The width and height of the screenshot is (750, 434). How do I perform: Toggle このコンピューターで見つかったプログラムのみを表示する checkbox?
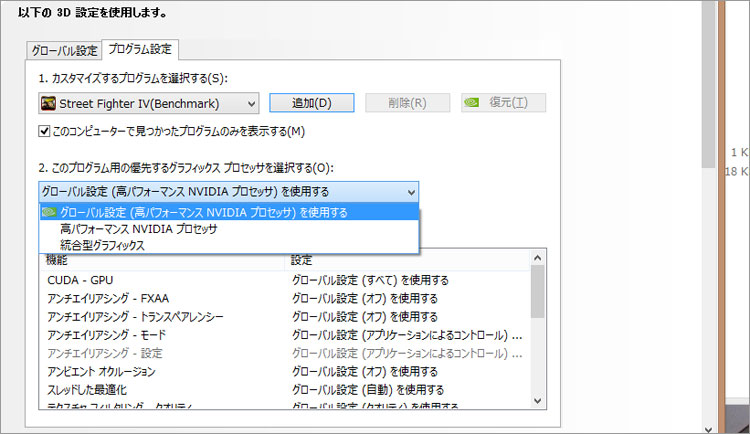coord(44,132)
